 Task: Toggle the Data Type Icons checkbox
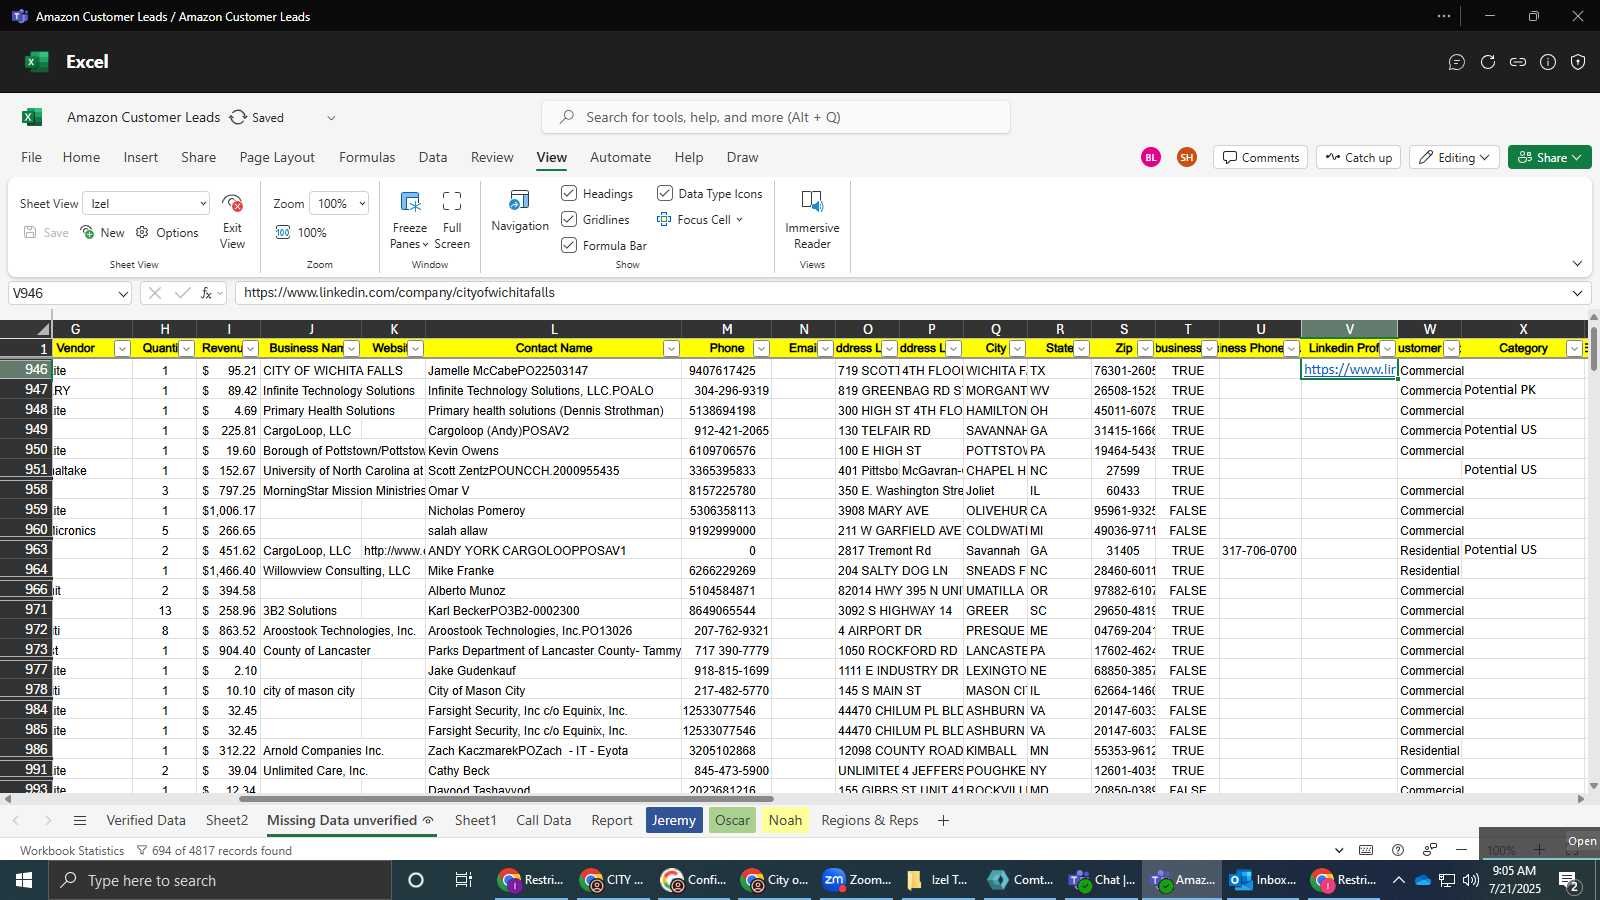(x=665, y=193)
